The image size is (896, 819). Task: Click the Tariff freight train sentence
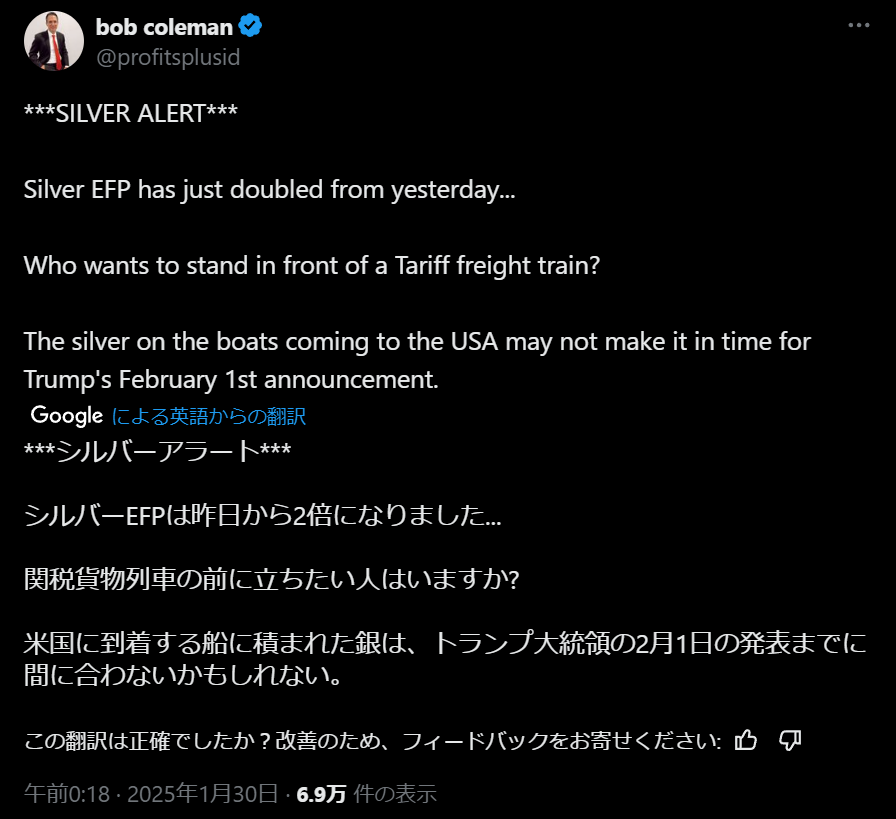pos(311,265)
